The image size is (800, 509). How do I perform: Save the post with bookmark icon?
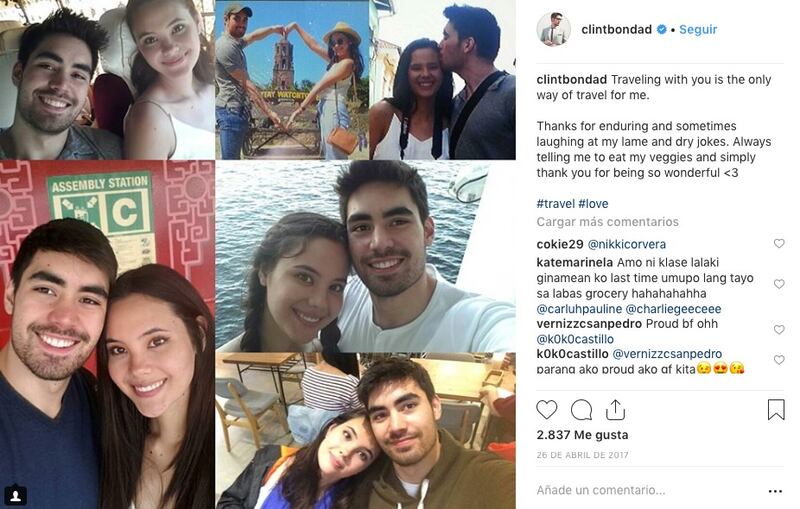pyautogui.click(x=776, y=410)
